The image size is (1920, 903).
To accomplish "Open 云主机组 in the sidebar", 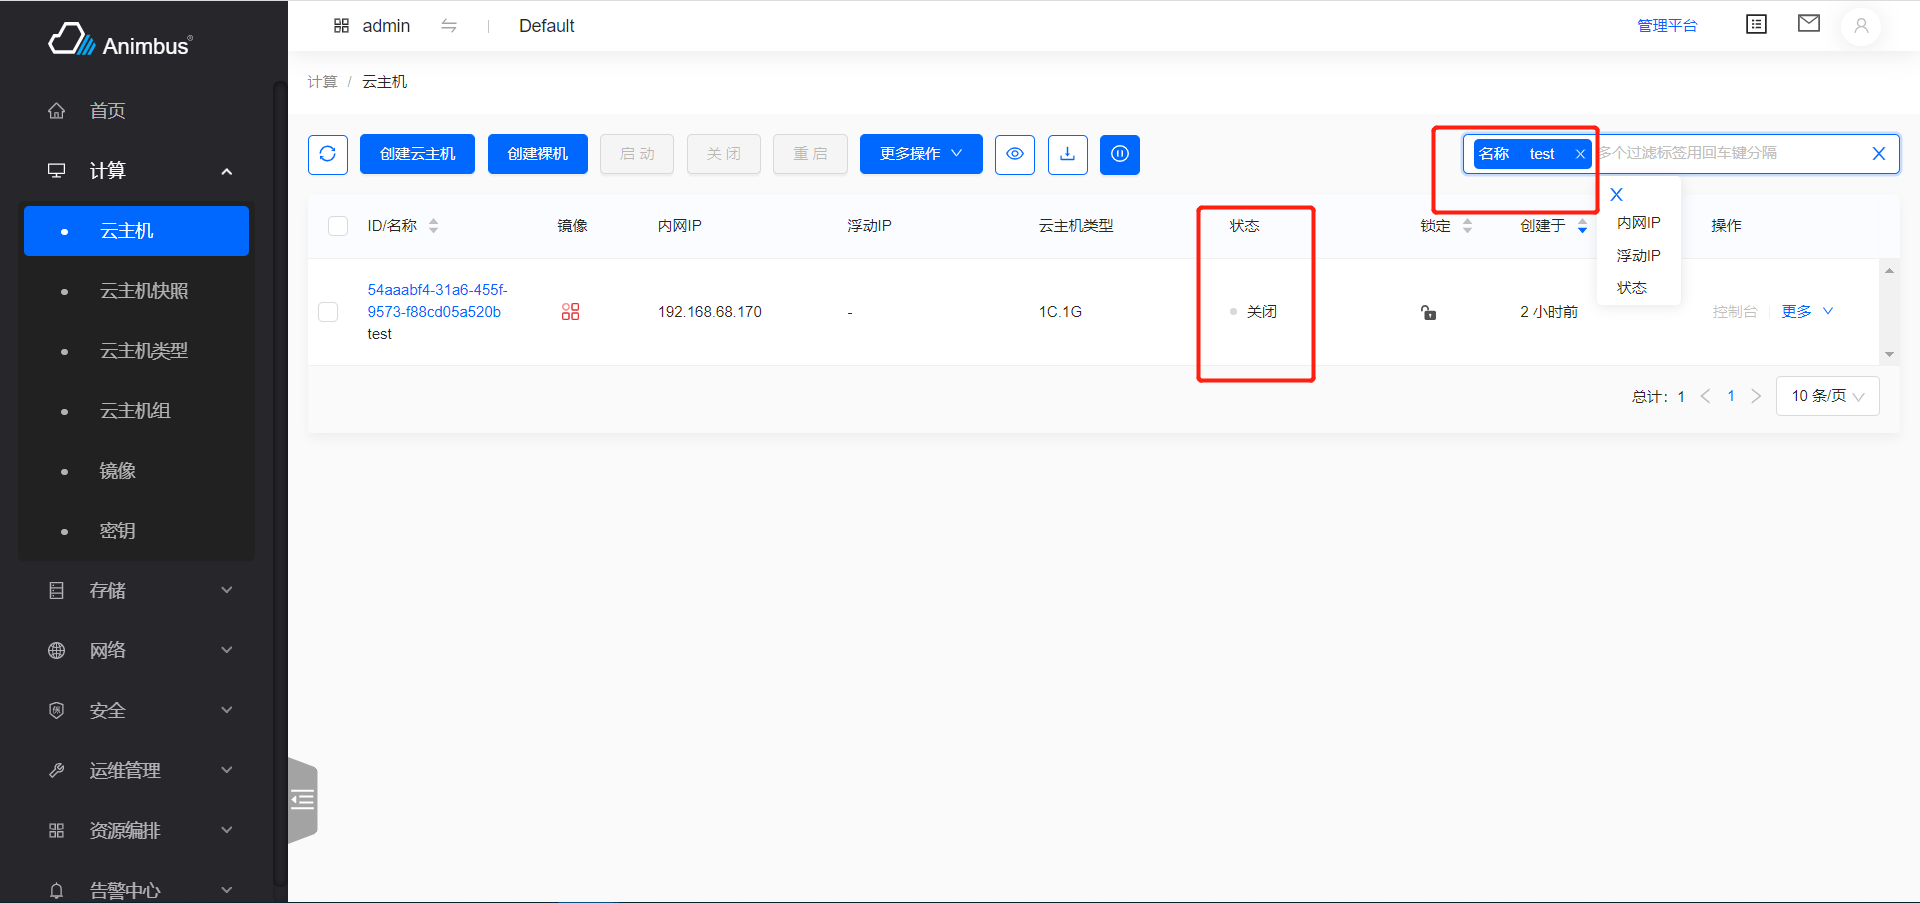I will (136, 411).
